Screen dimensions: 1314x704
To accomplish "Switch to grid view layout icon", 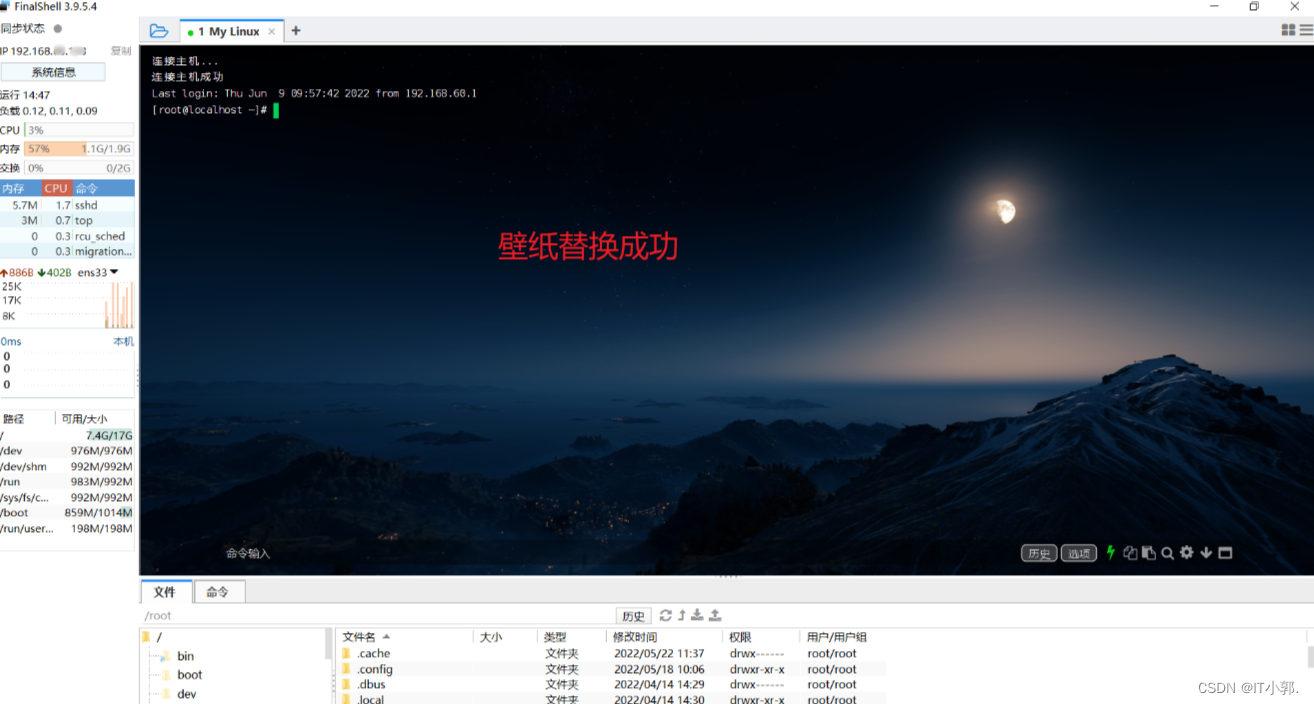I will [x=1288, y=31].
